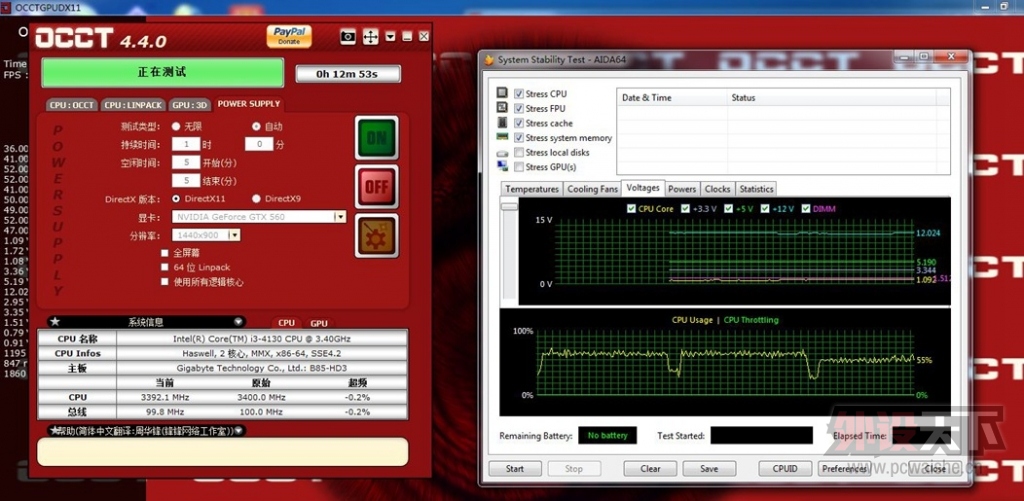1024x501 pixels.
Task: Switch to the CPU : LINPACK tab
Action: (x=134, y=105)
